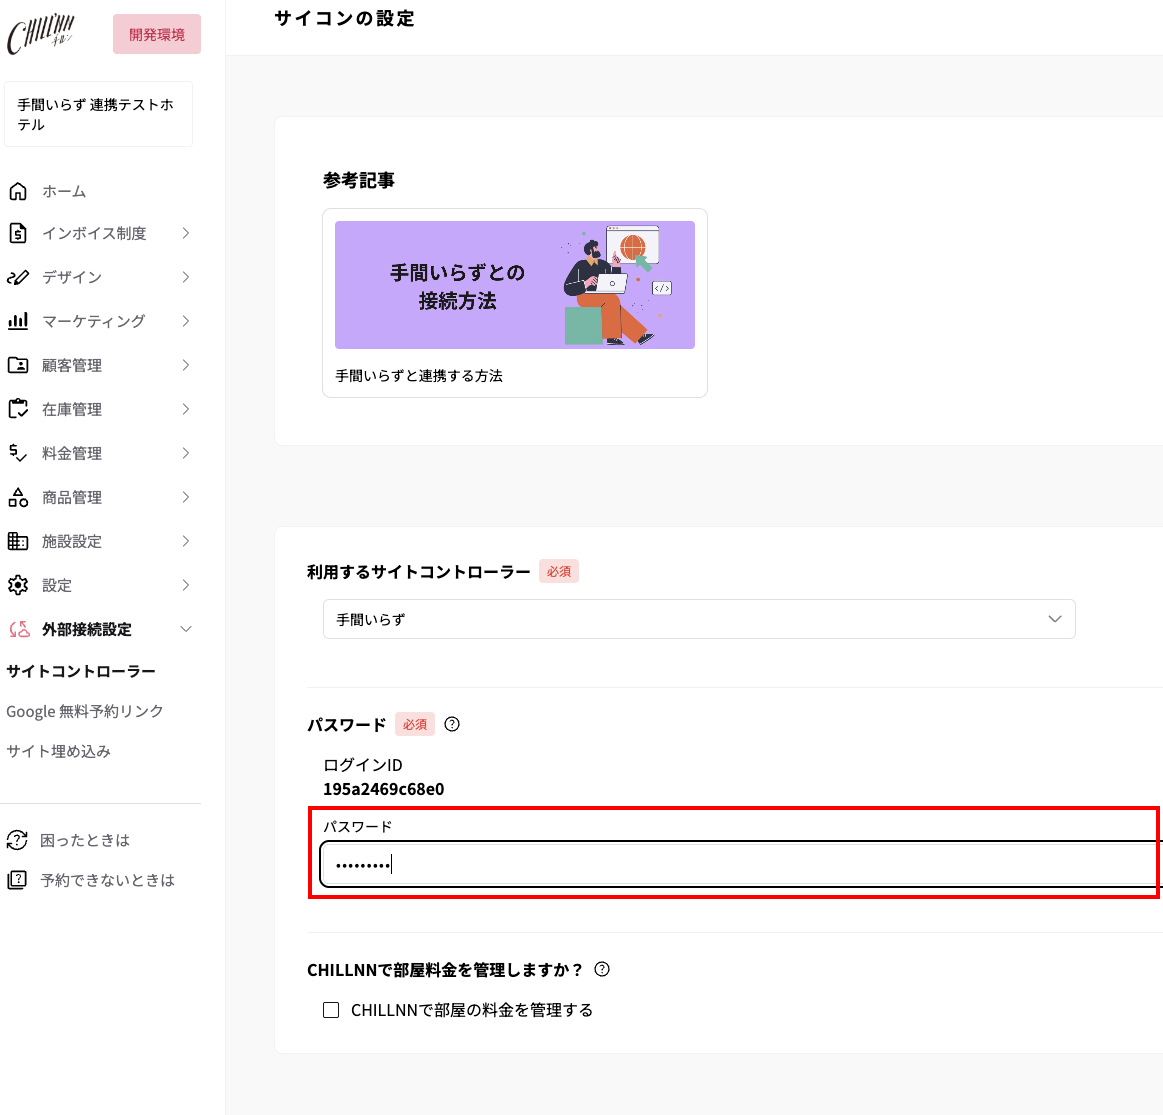Click the product shapes icon

[18, 497]
